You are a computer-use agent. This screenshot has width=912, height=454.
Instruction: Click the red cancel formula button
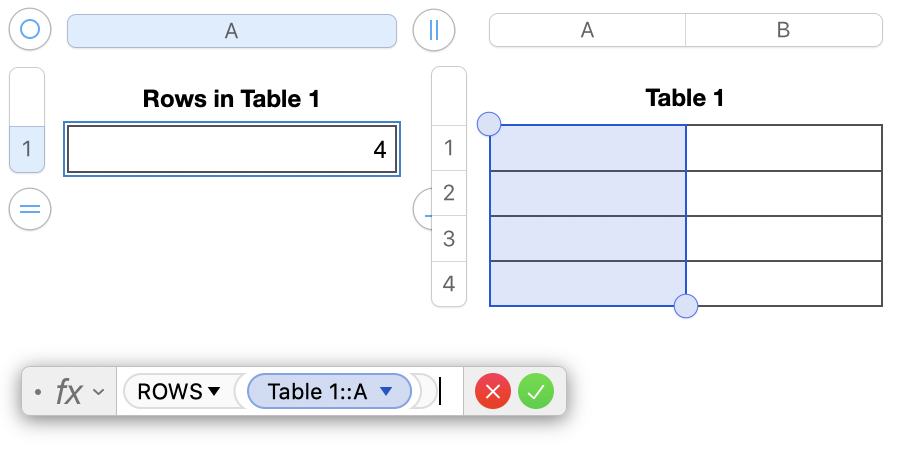(x=492, y=392)
